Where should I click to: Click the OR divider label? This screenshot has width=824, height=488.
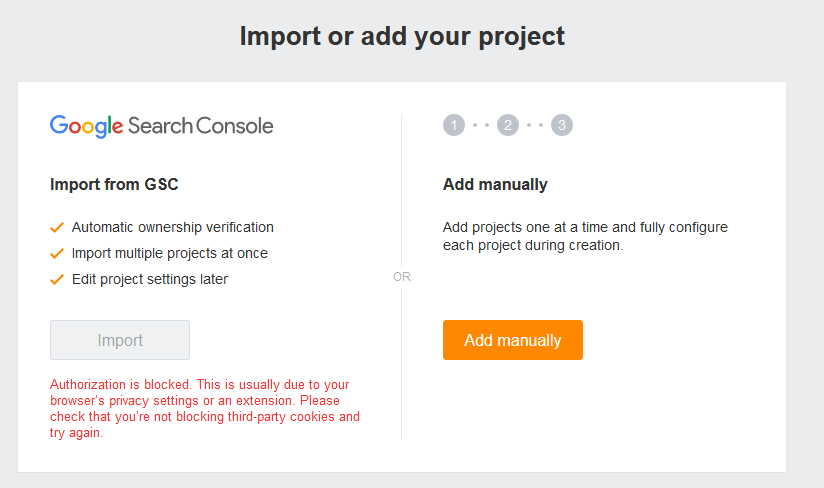[402, 277]
